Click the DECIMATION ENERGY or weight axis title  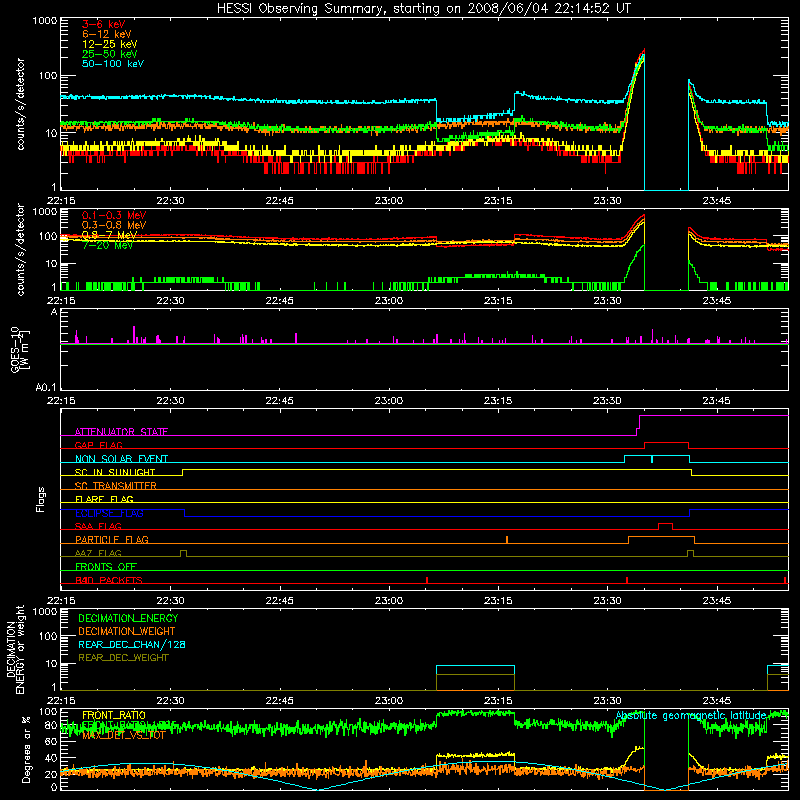[15, 650]
